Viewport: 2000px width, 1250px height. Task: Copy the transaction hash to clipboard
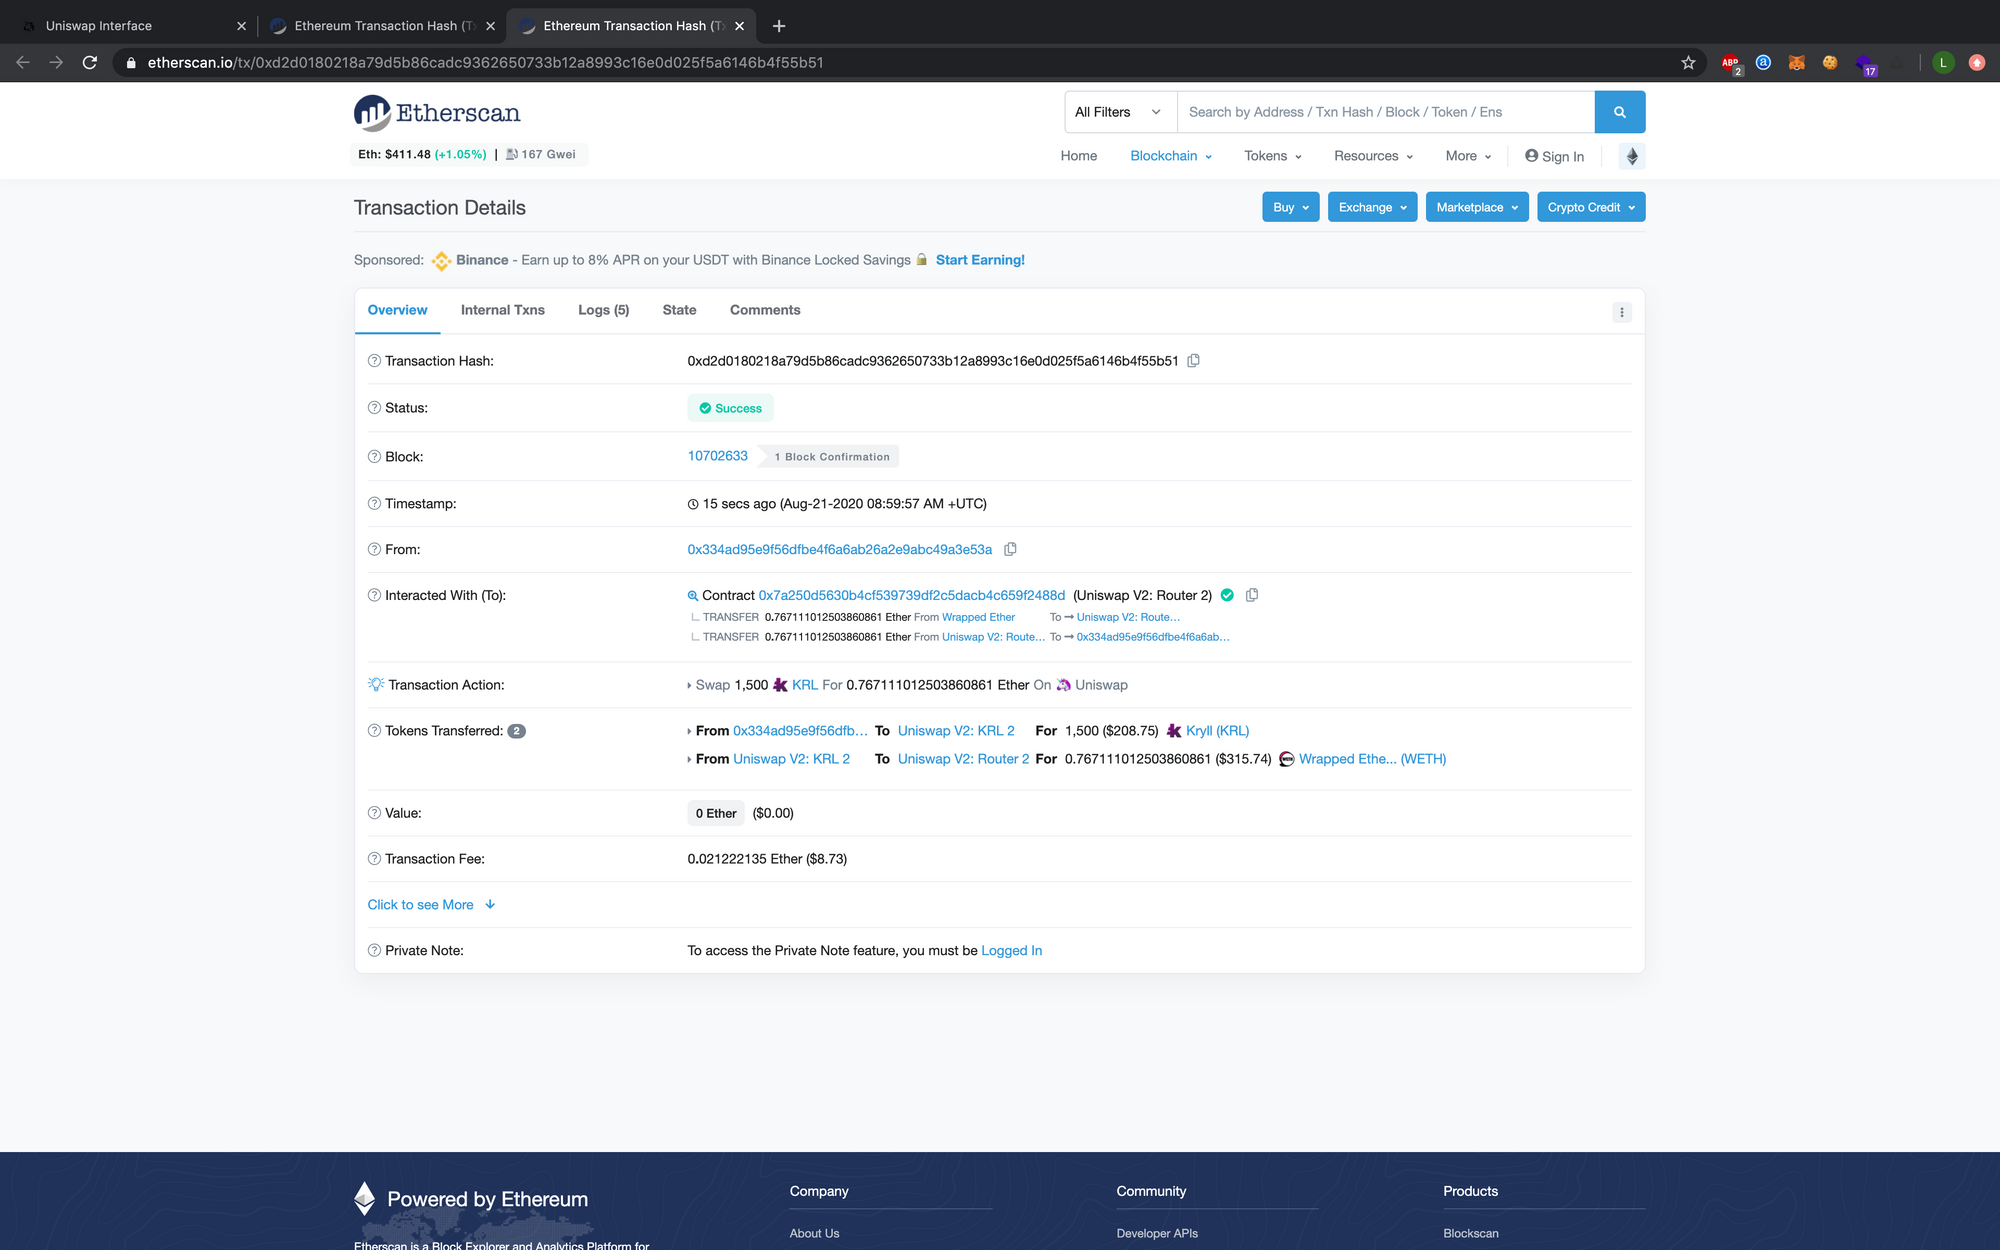coord(1193,361)
